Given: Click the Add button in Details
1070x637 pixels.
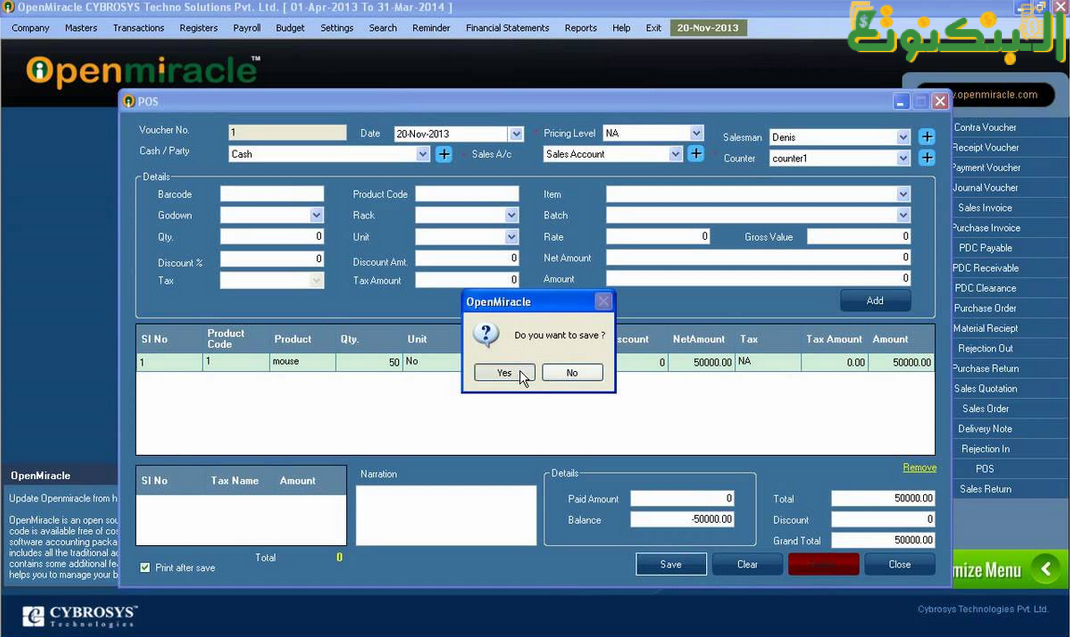Looking at the screenshot, I should click(x=875, y=300).
